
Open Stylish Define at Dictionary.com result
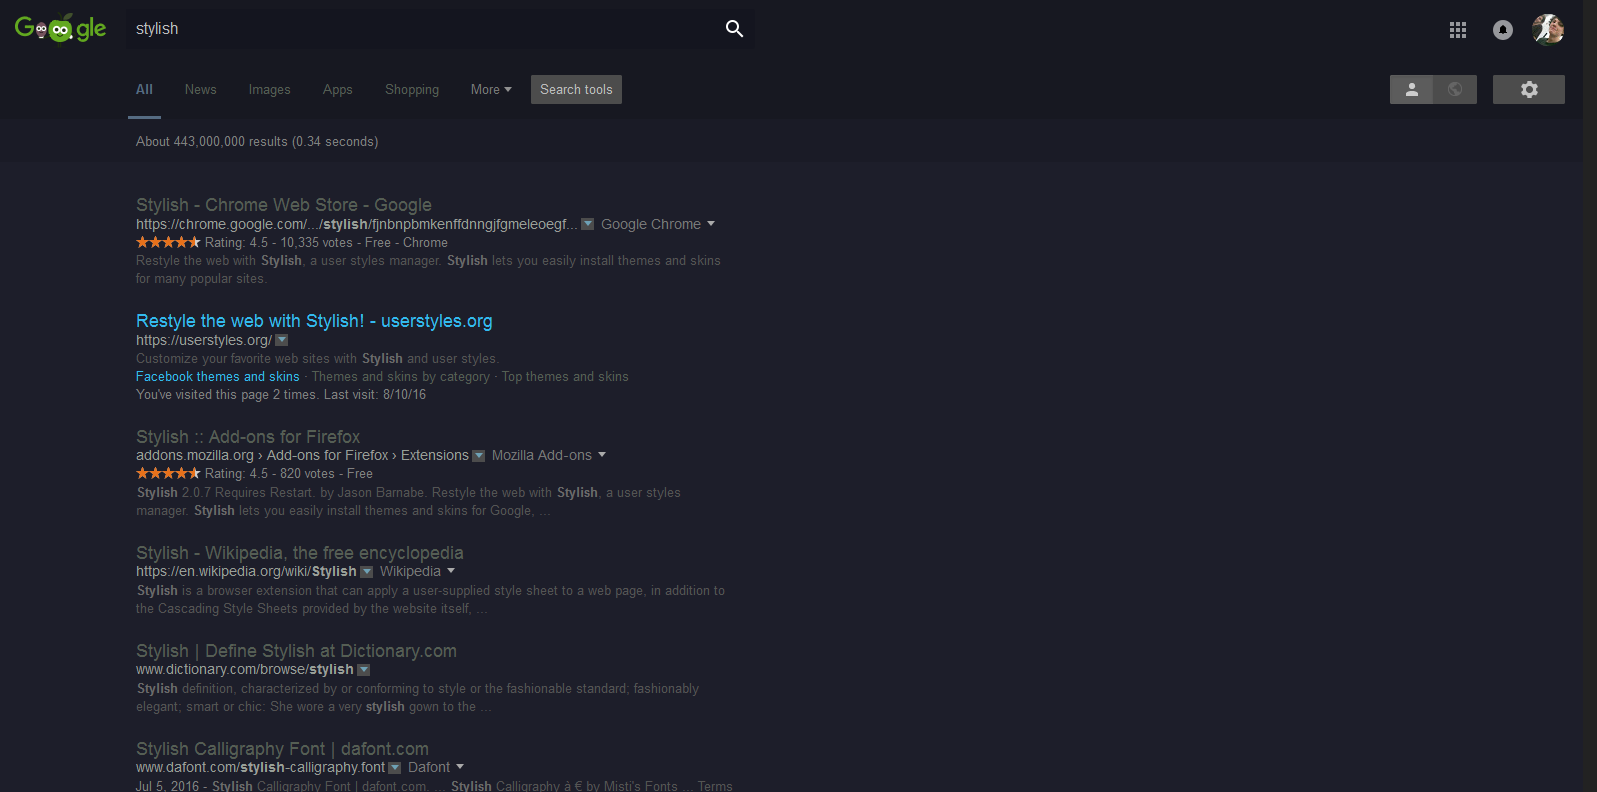pyautogui.click(x=296, y=651)
